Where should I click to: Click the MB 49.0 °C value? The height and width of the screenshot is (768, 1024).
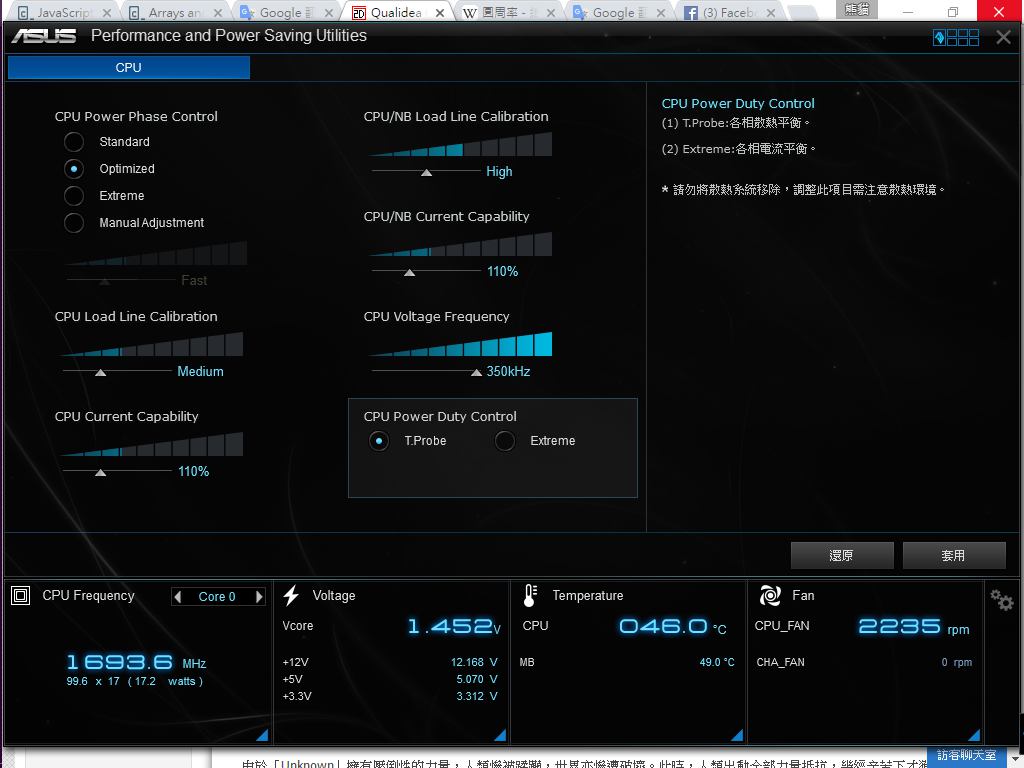[717, 662]
